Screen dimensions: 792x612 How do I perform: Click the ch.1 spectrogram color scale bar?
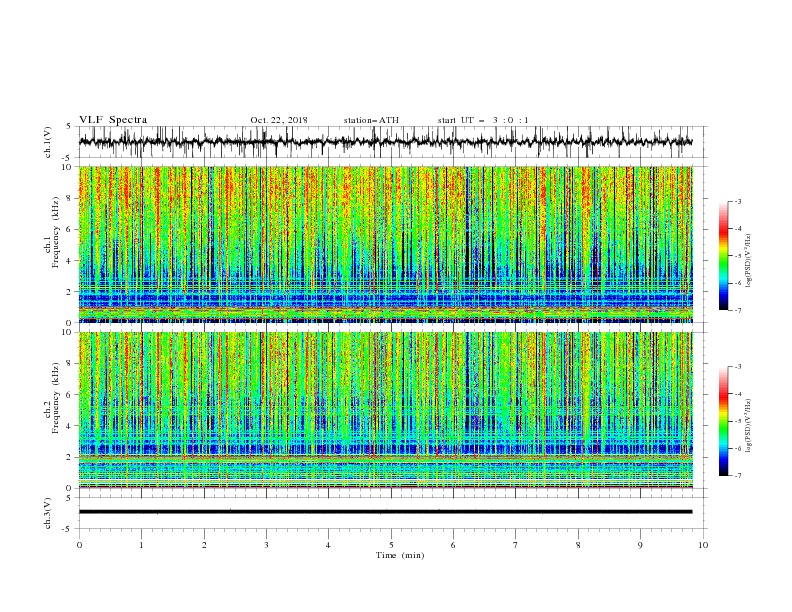(x=723, y=256)
